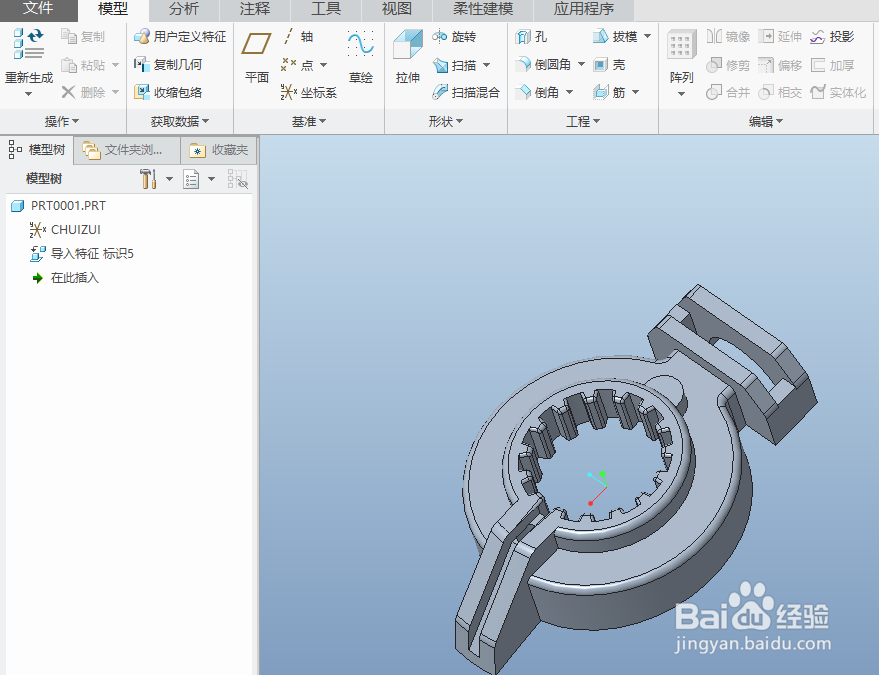Switch to the 分析 analysis tab
879x675 pixels.
pos(183,9)
